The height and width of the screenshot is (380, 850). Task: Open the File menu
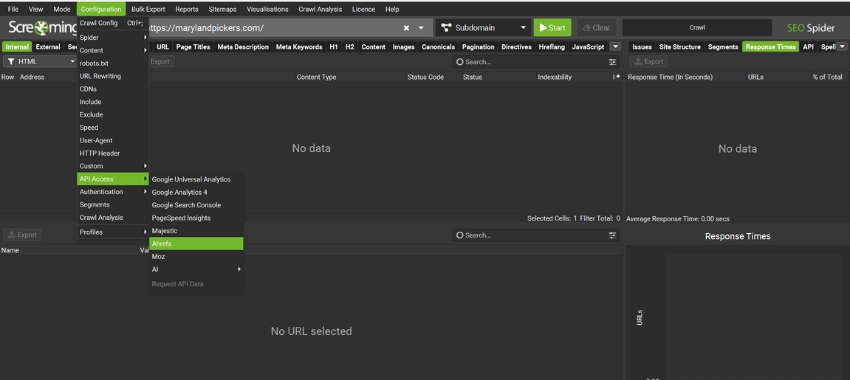coord(12,9)
